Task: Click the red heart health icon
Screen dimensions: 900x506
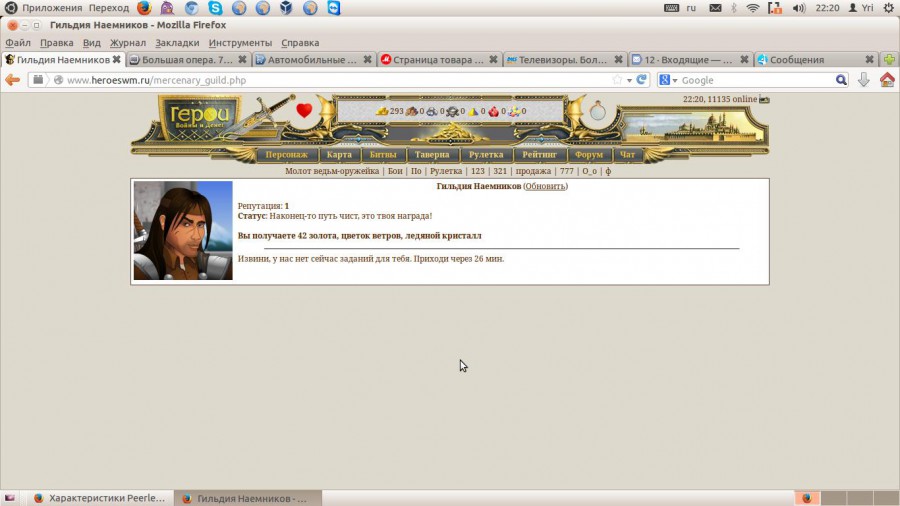Action: (x=304, y=110)
